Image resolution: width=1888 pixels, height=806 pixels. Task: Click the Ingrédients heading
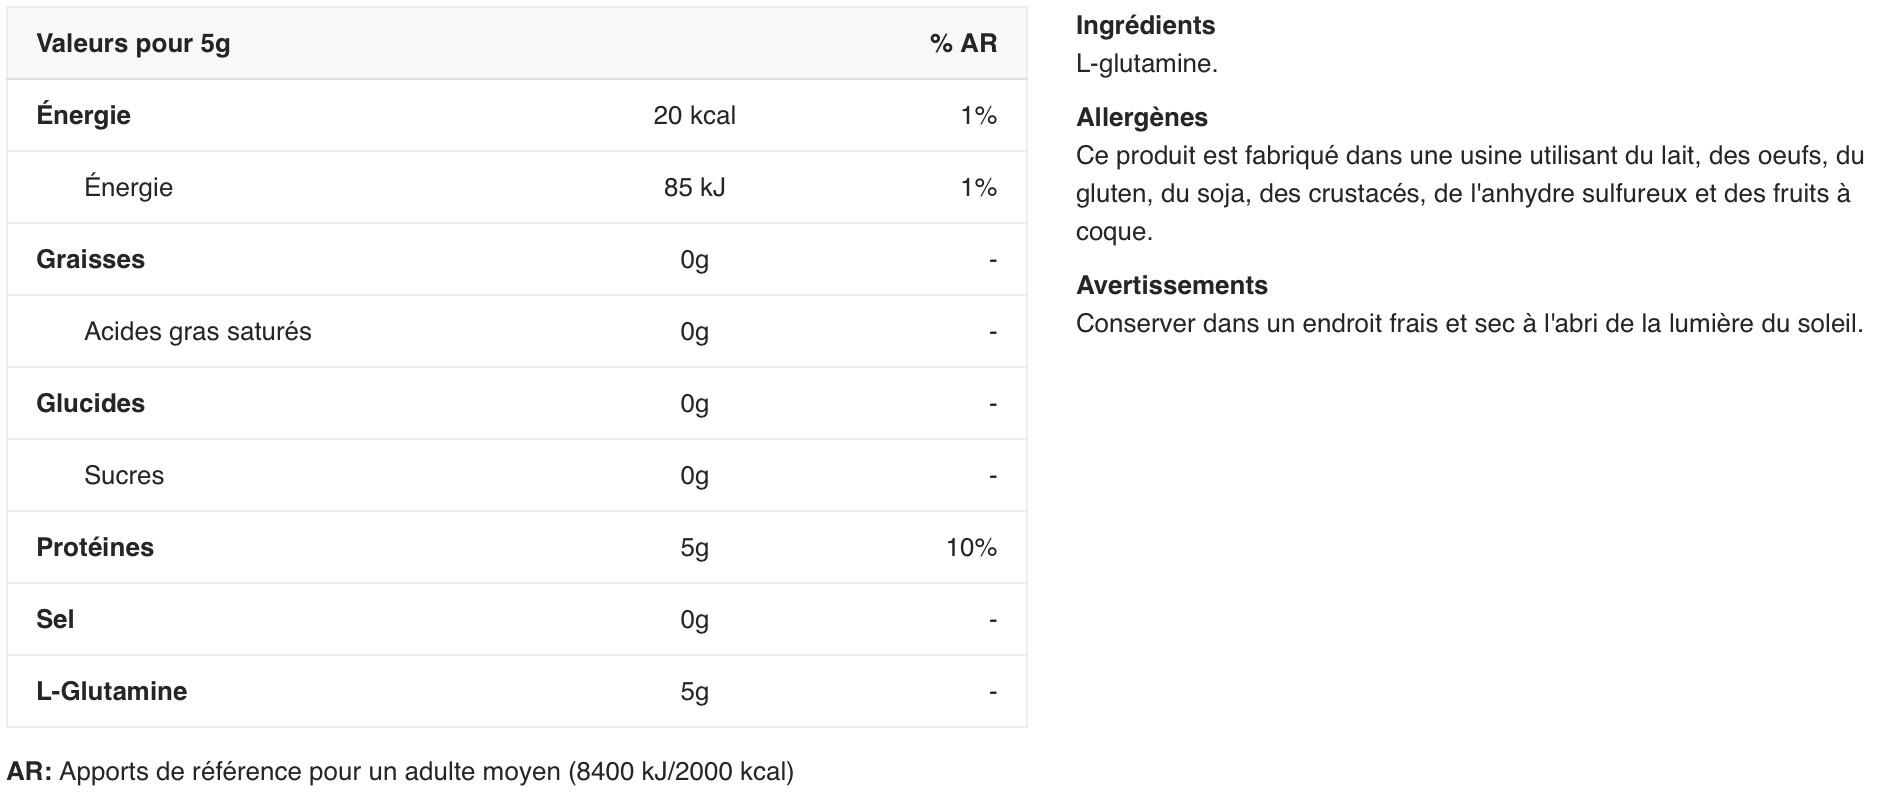coord(1145,26)
